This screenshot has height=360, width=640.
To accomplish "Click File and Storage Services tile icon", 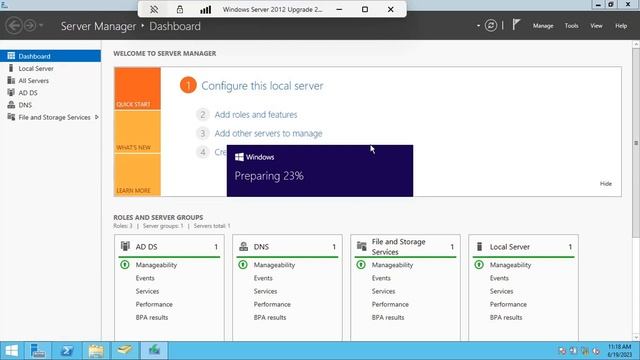I will pyautogui.click(x=362, y=246).
